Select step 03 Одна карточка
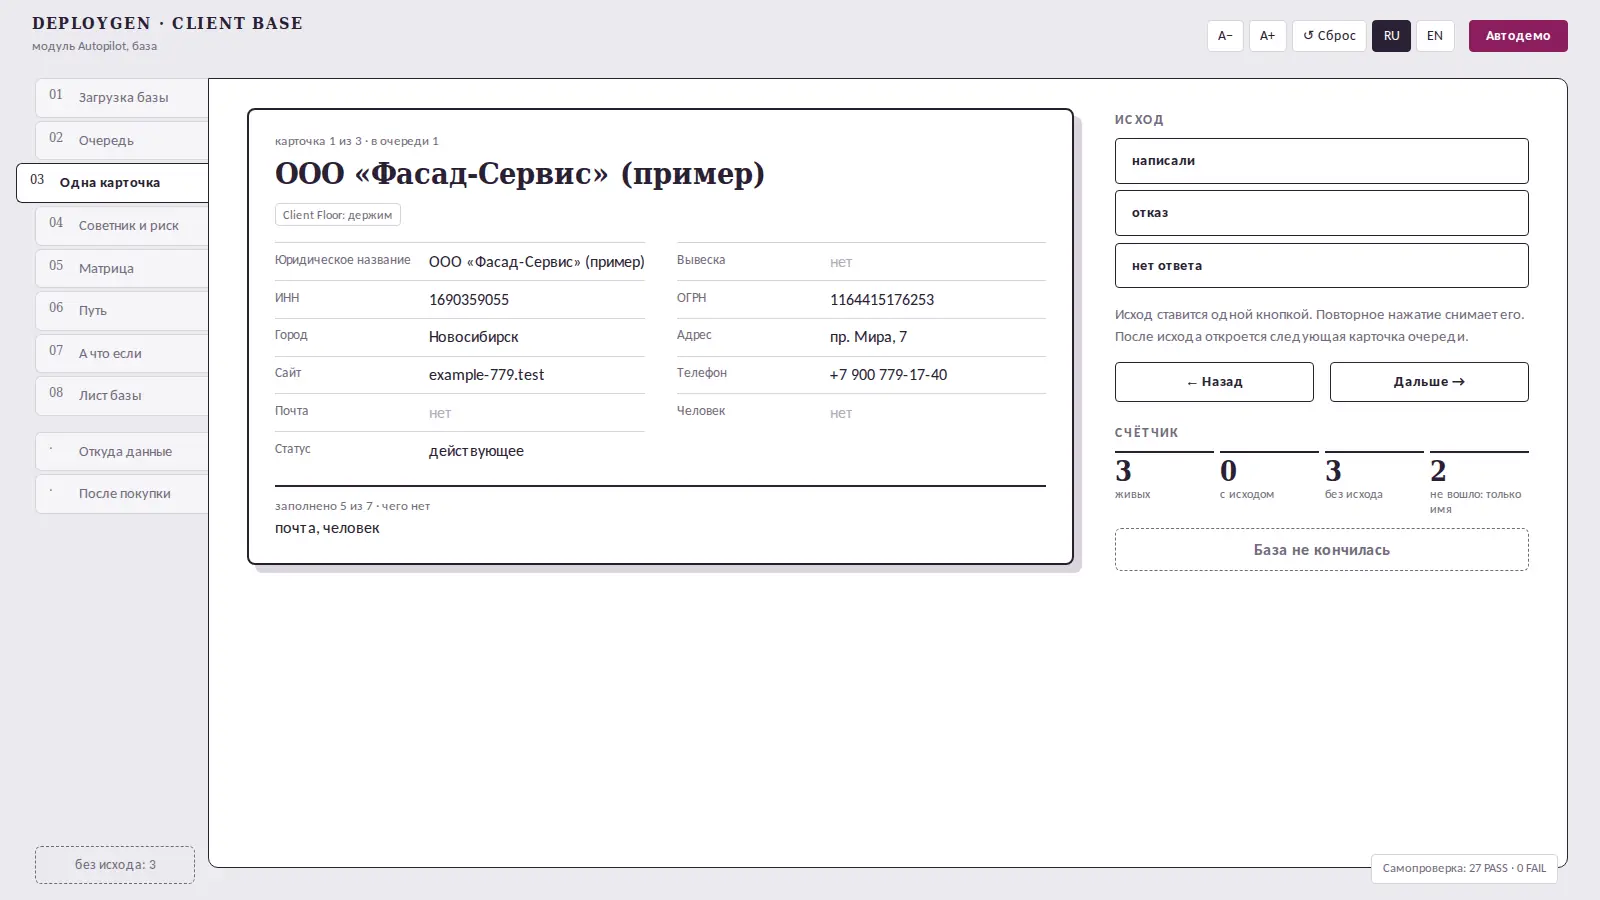Image resolution: width=1600 pixels, height=900 pixels. [112, 183]
